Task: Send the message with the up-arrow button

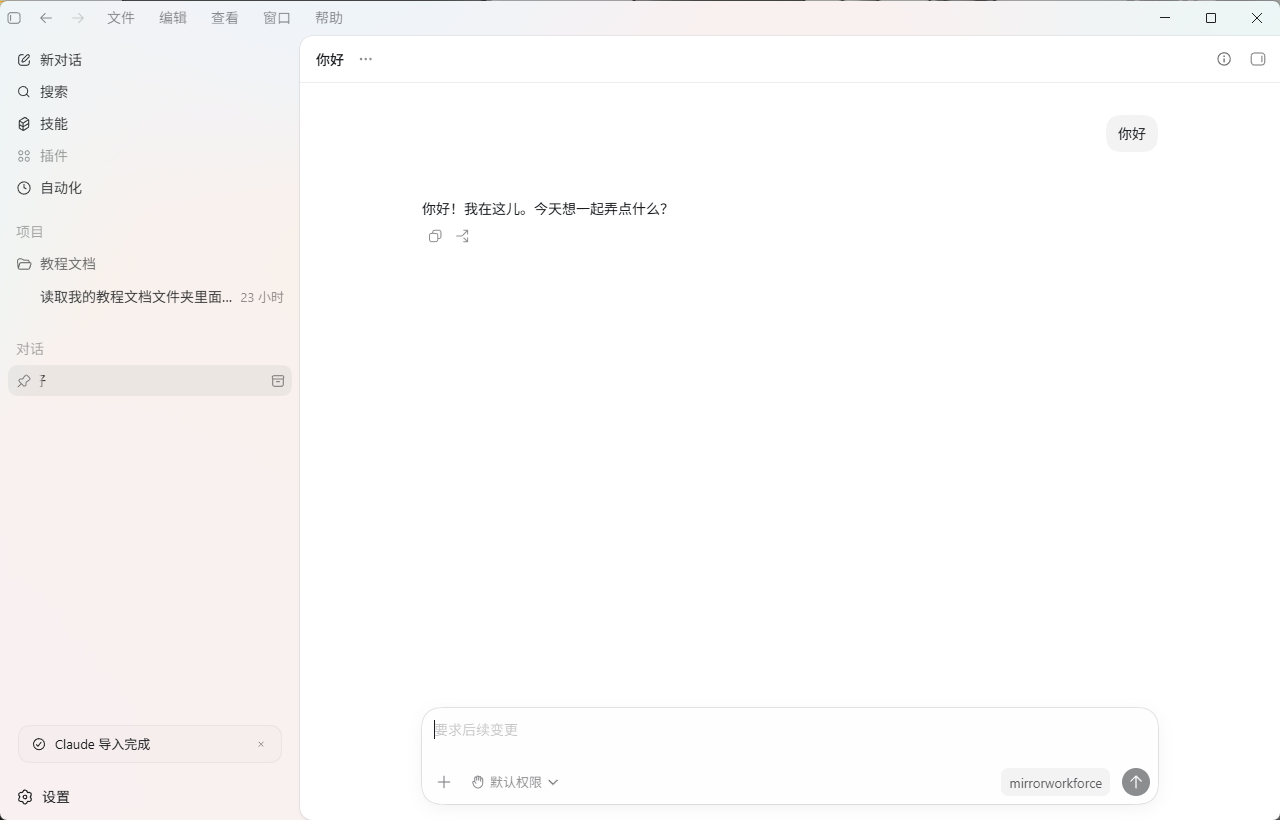Action: 1136,782
